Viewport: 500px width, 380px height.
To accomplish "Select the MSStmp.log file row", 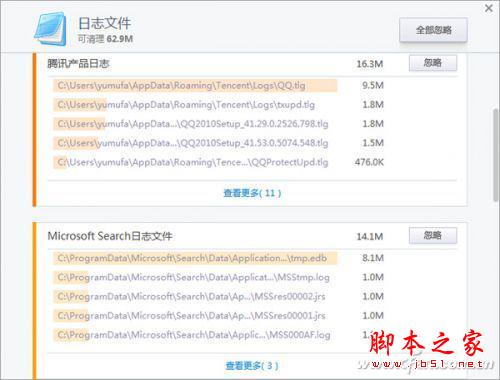I will tap(195, 277).
